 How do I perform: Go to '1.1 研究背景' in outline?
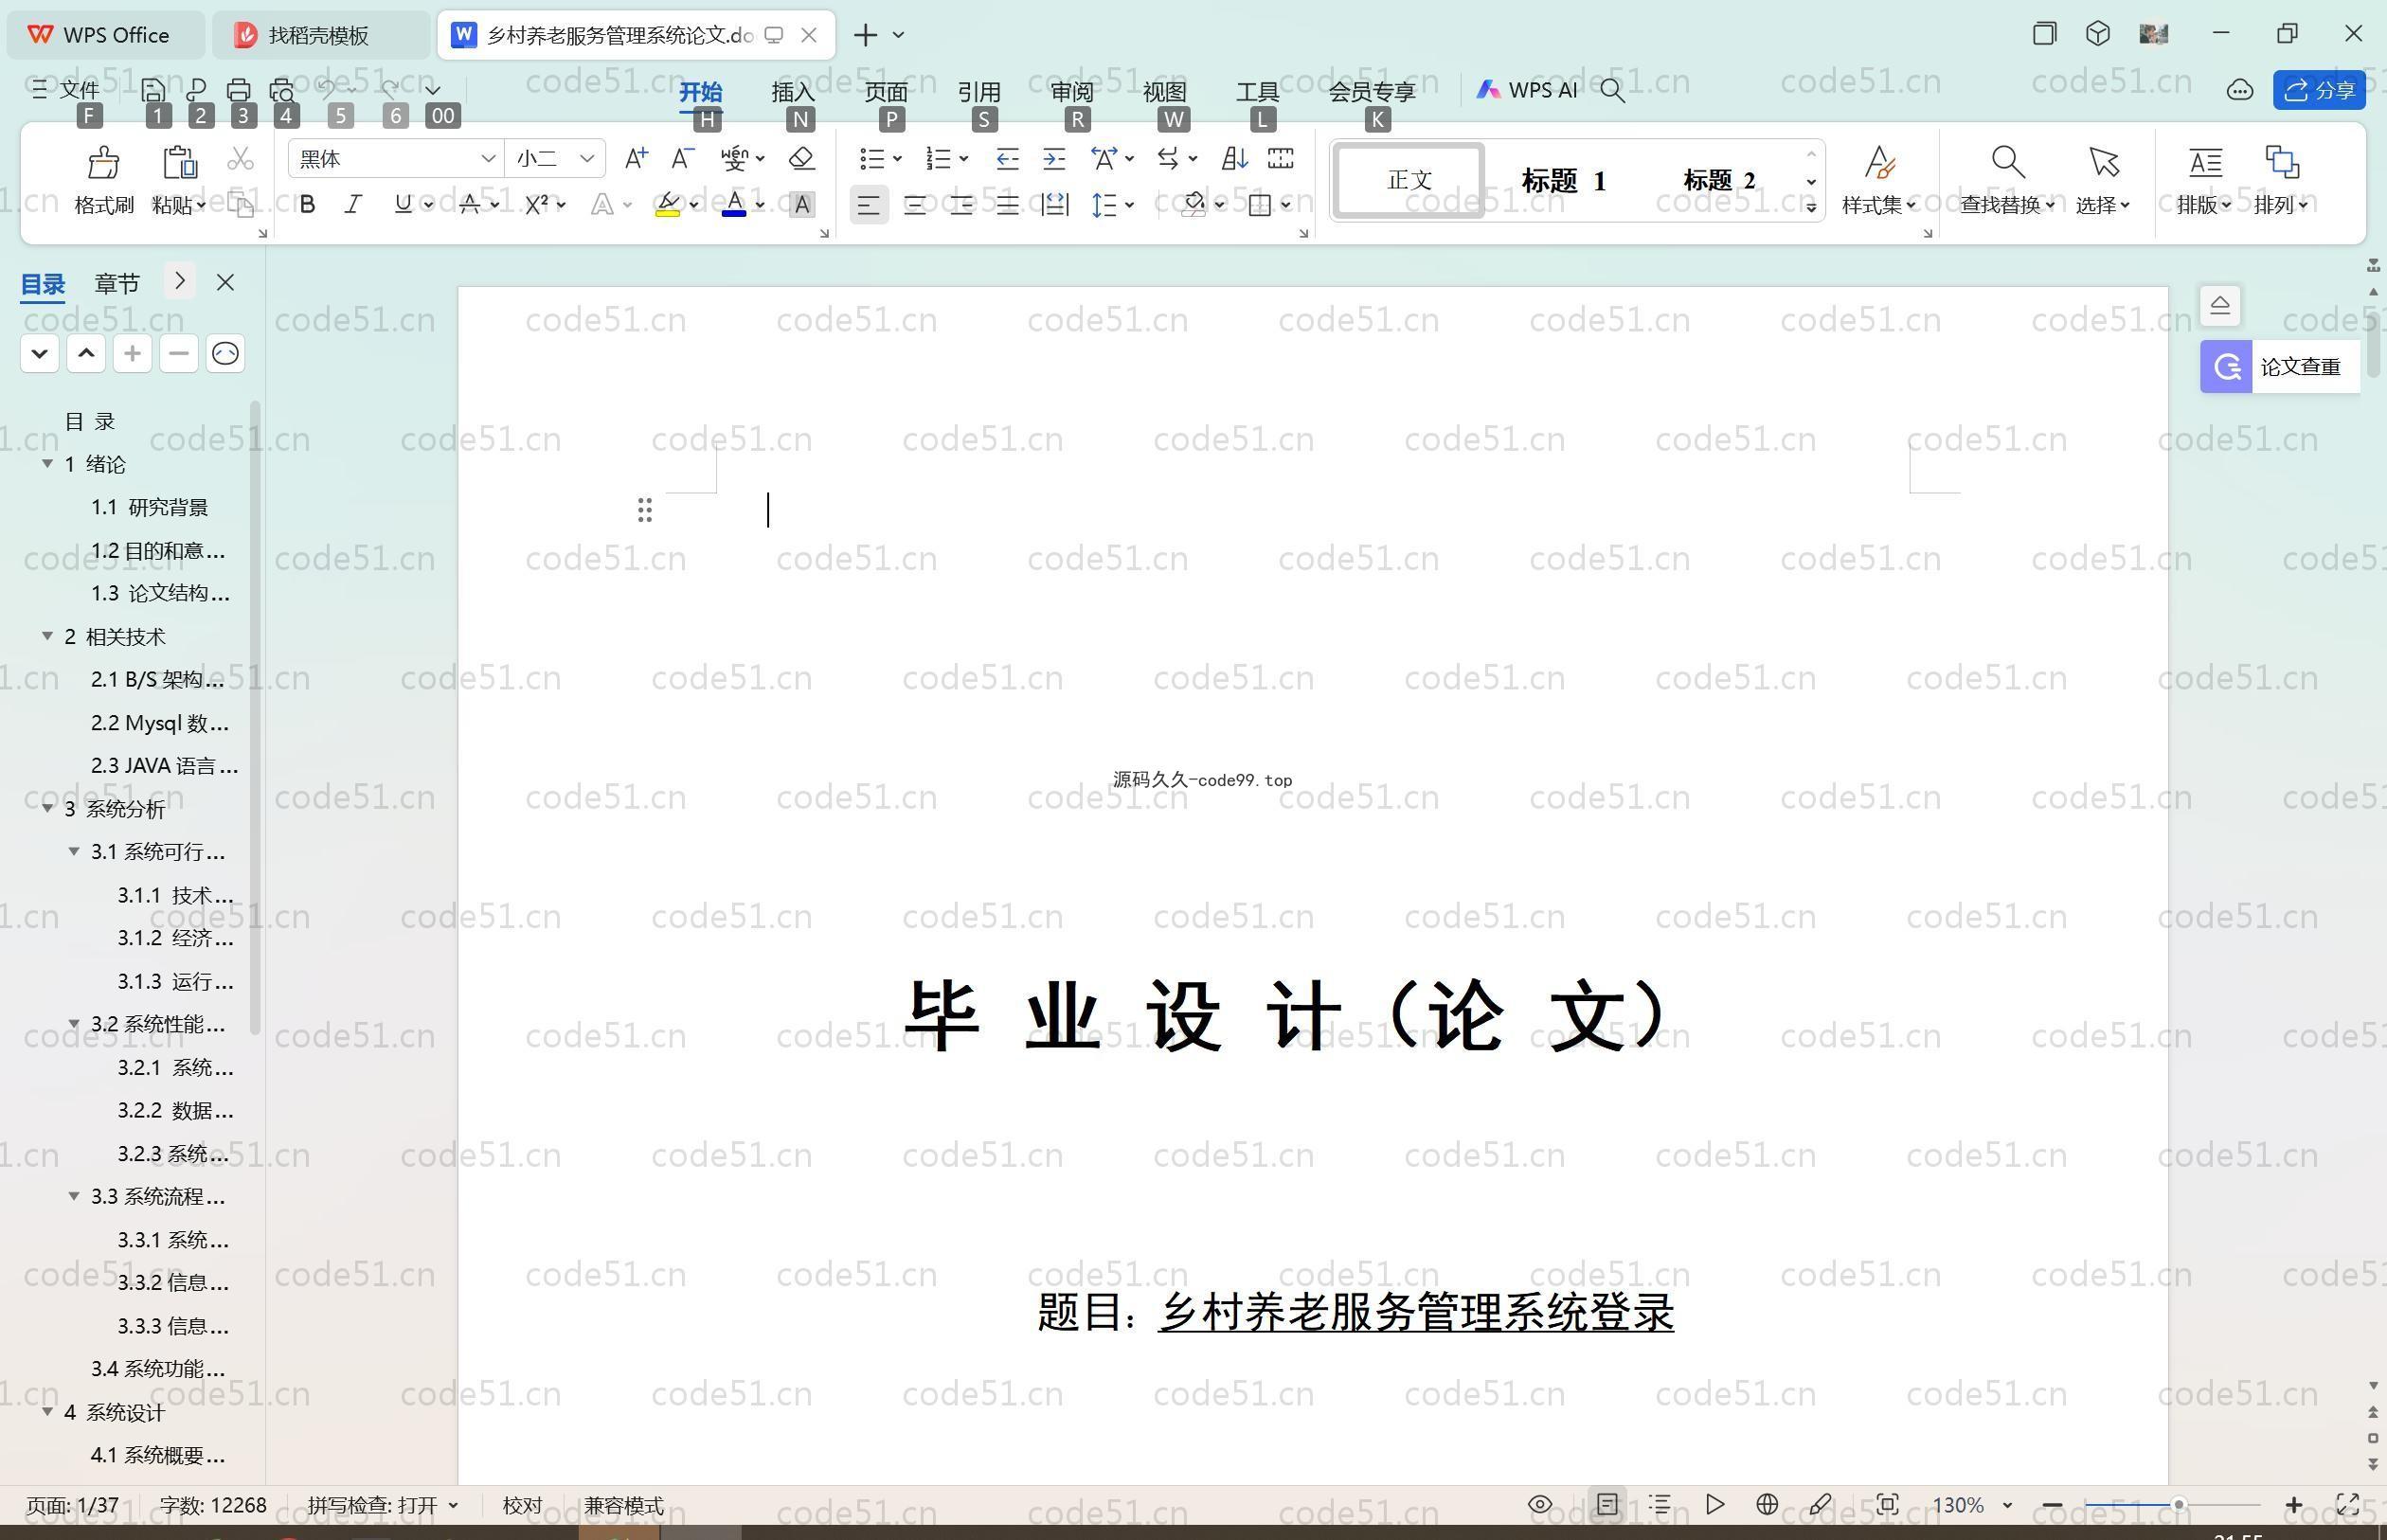(x=149, y=507)
